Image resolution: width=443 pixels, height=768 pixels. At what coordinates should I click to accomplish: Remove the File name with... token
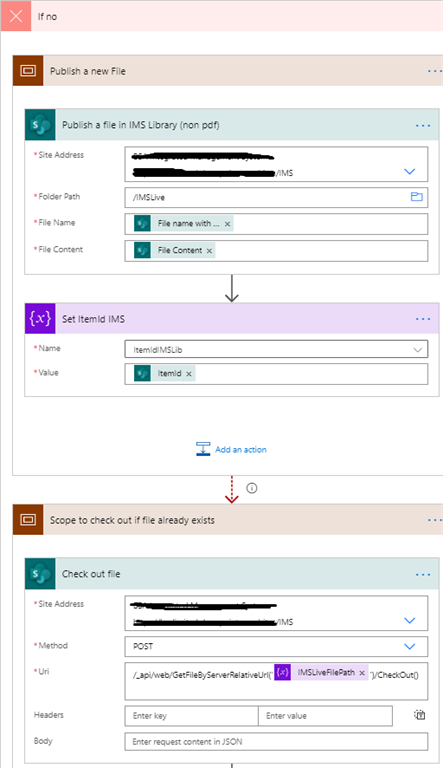click(x=227, y=224)
